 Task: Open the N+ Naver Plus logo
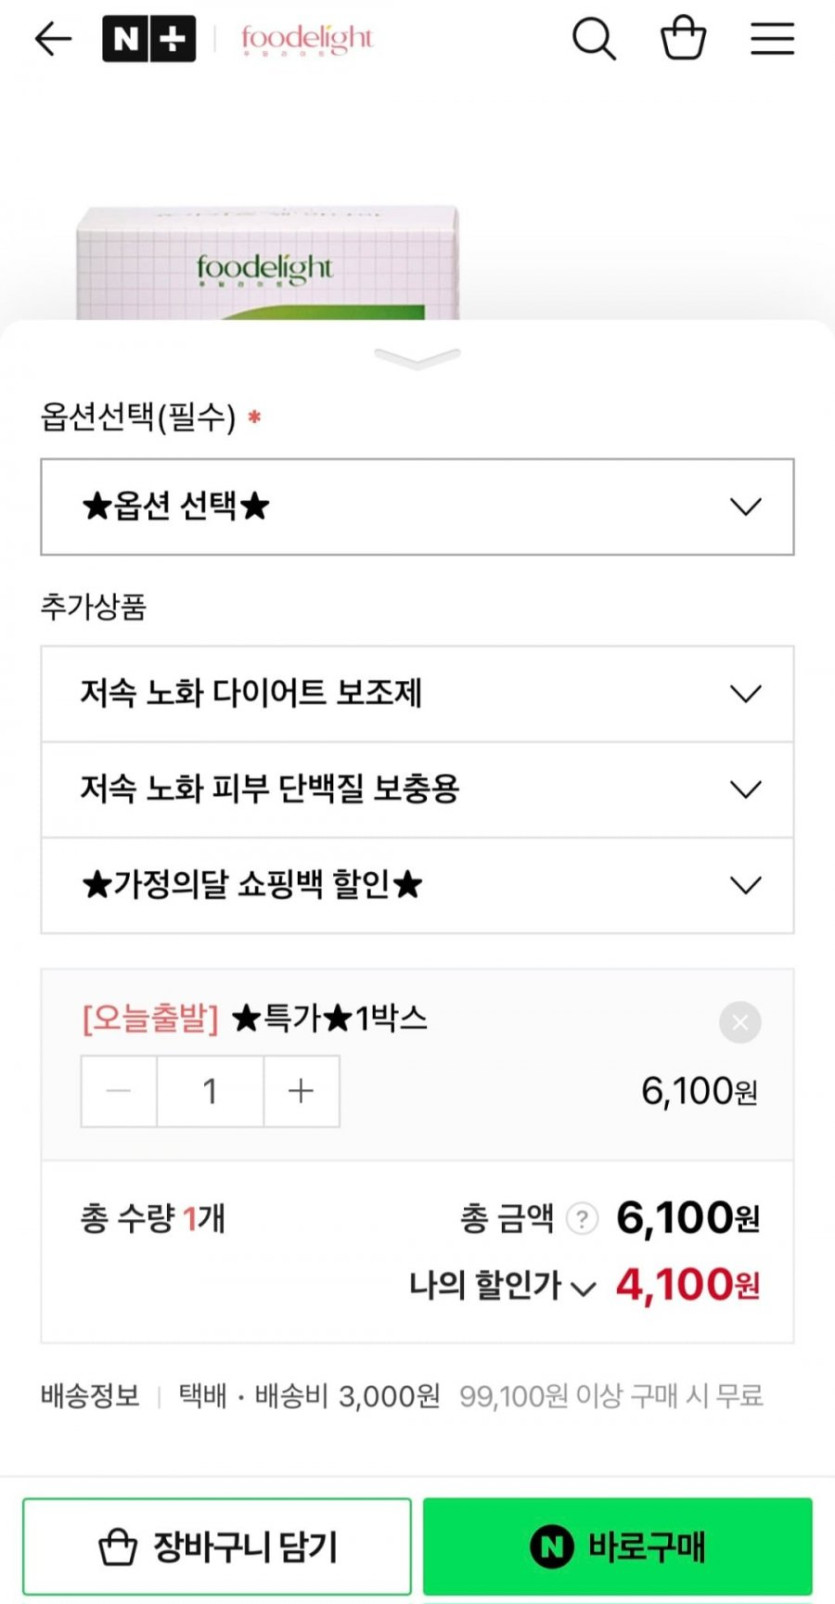pos(149,39)
